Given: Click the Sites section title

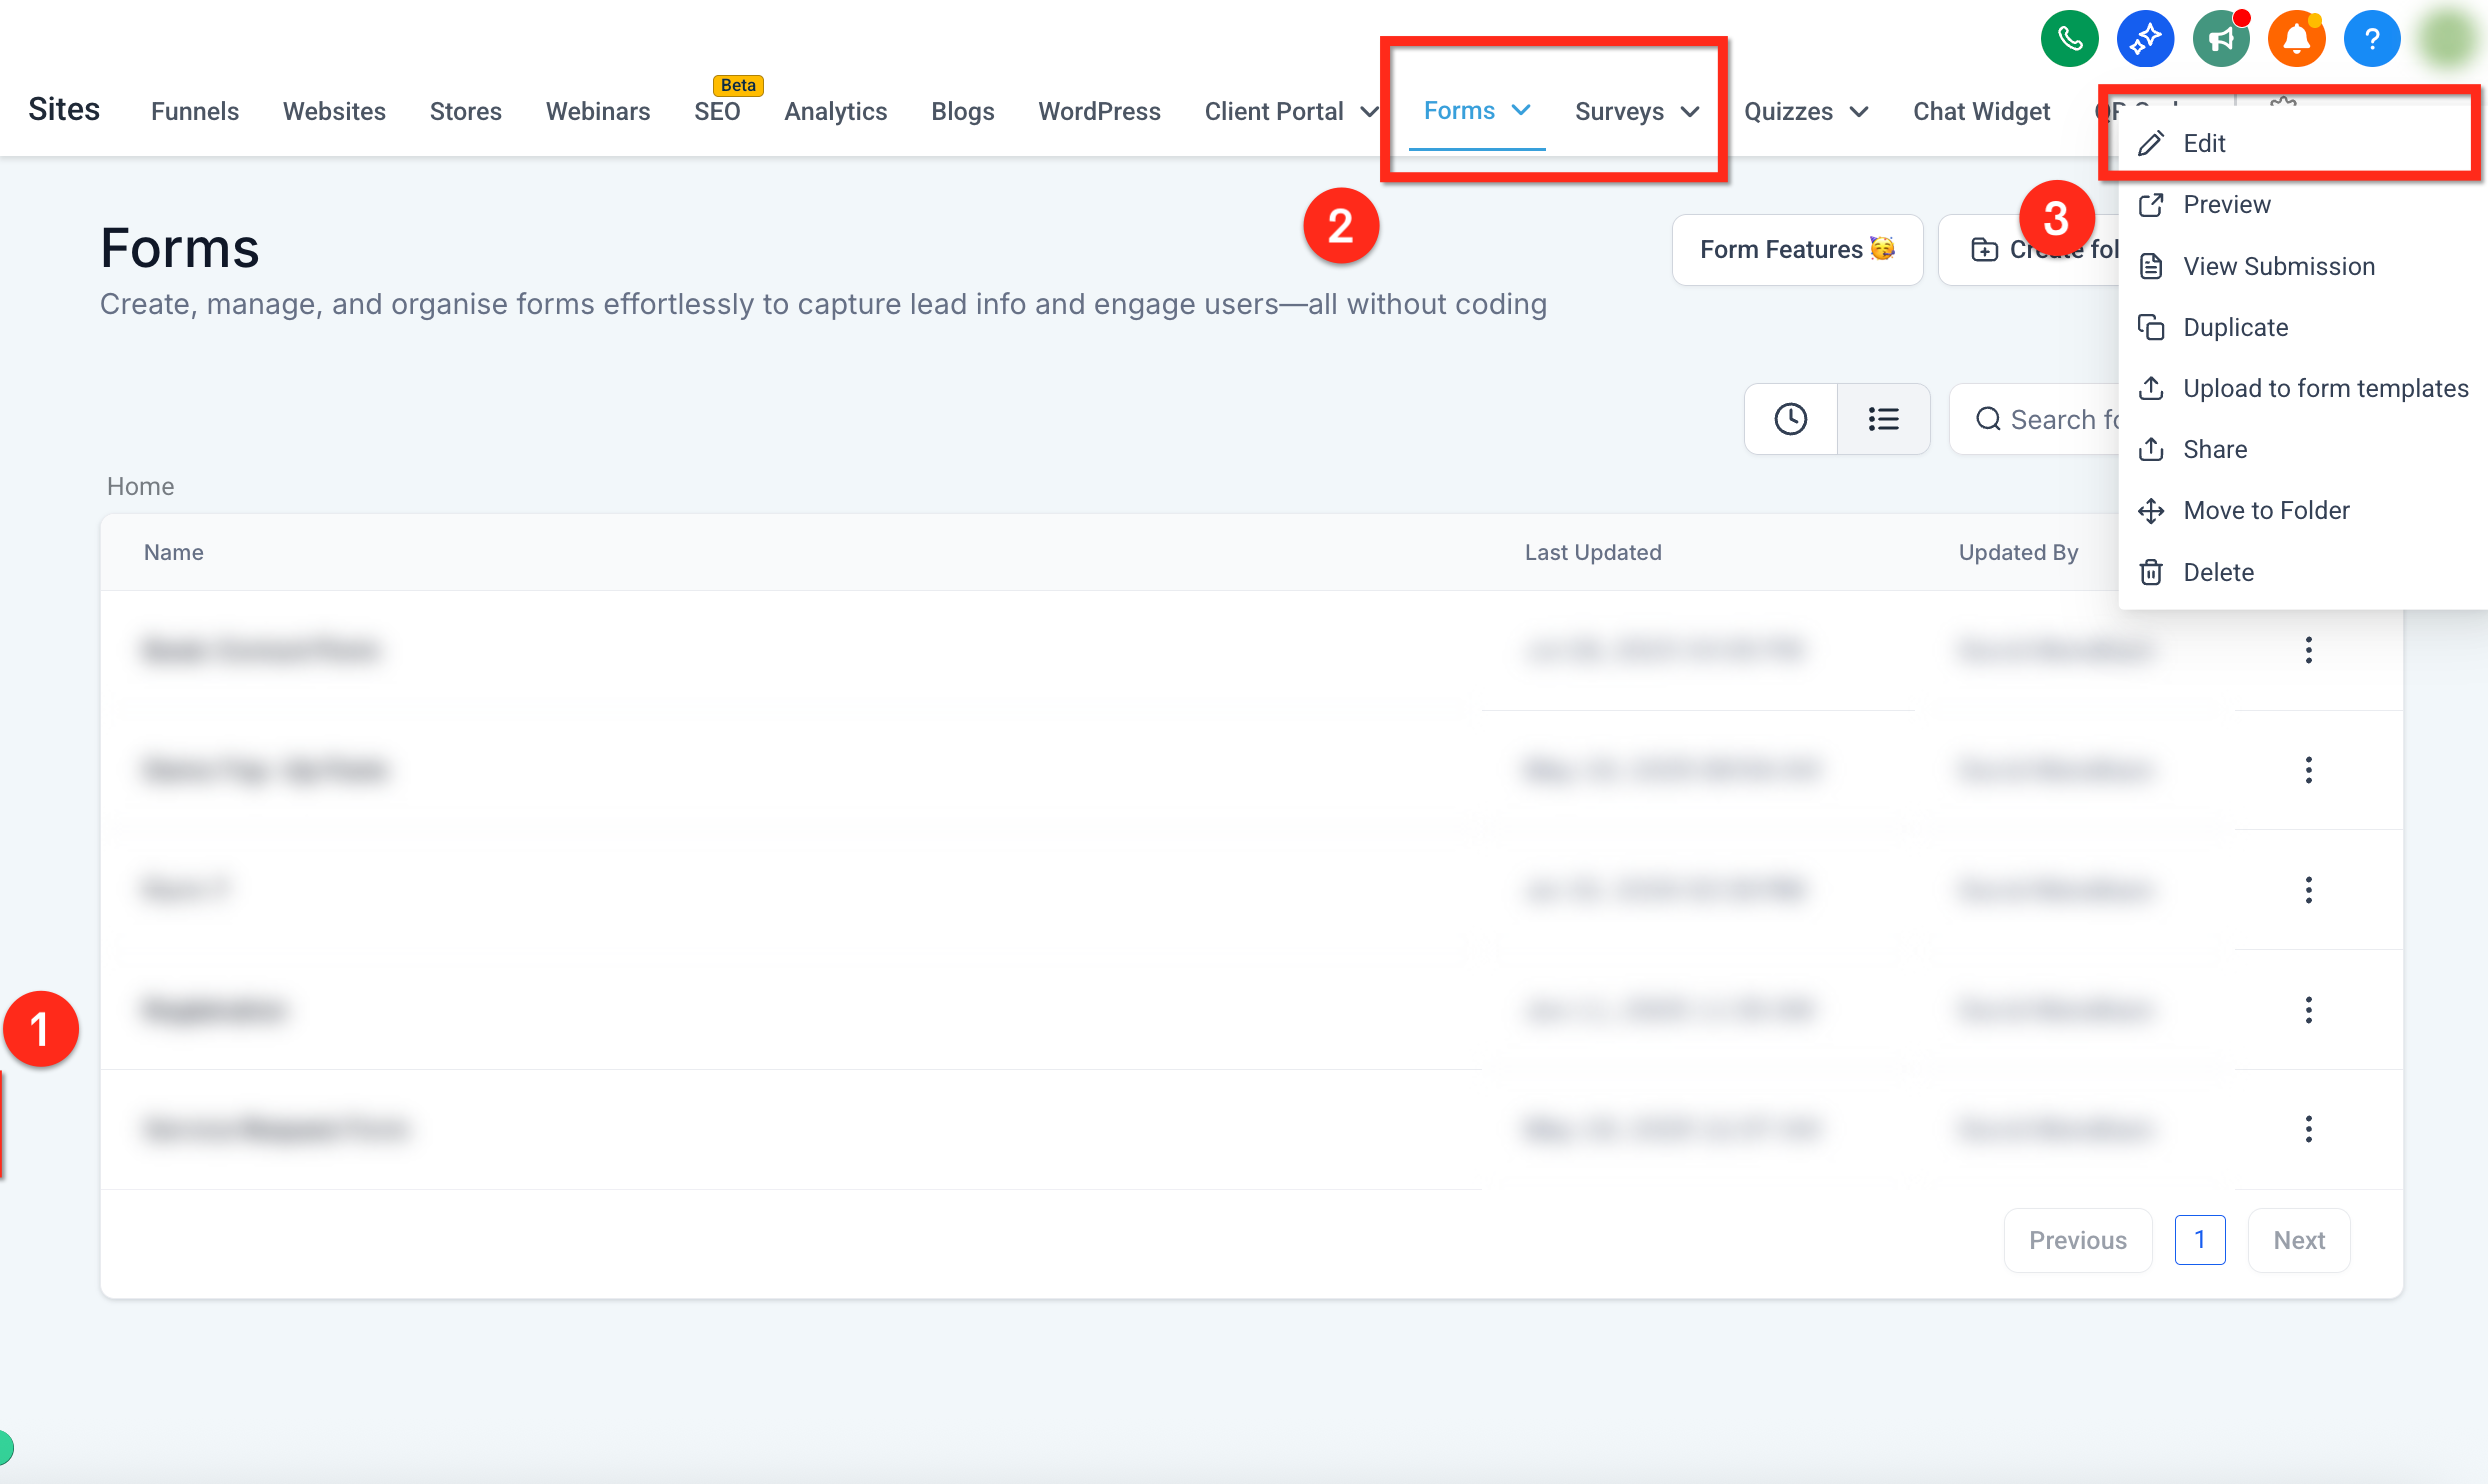Looking at the screenshot, I should click(64, 109).
